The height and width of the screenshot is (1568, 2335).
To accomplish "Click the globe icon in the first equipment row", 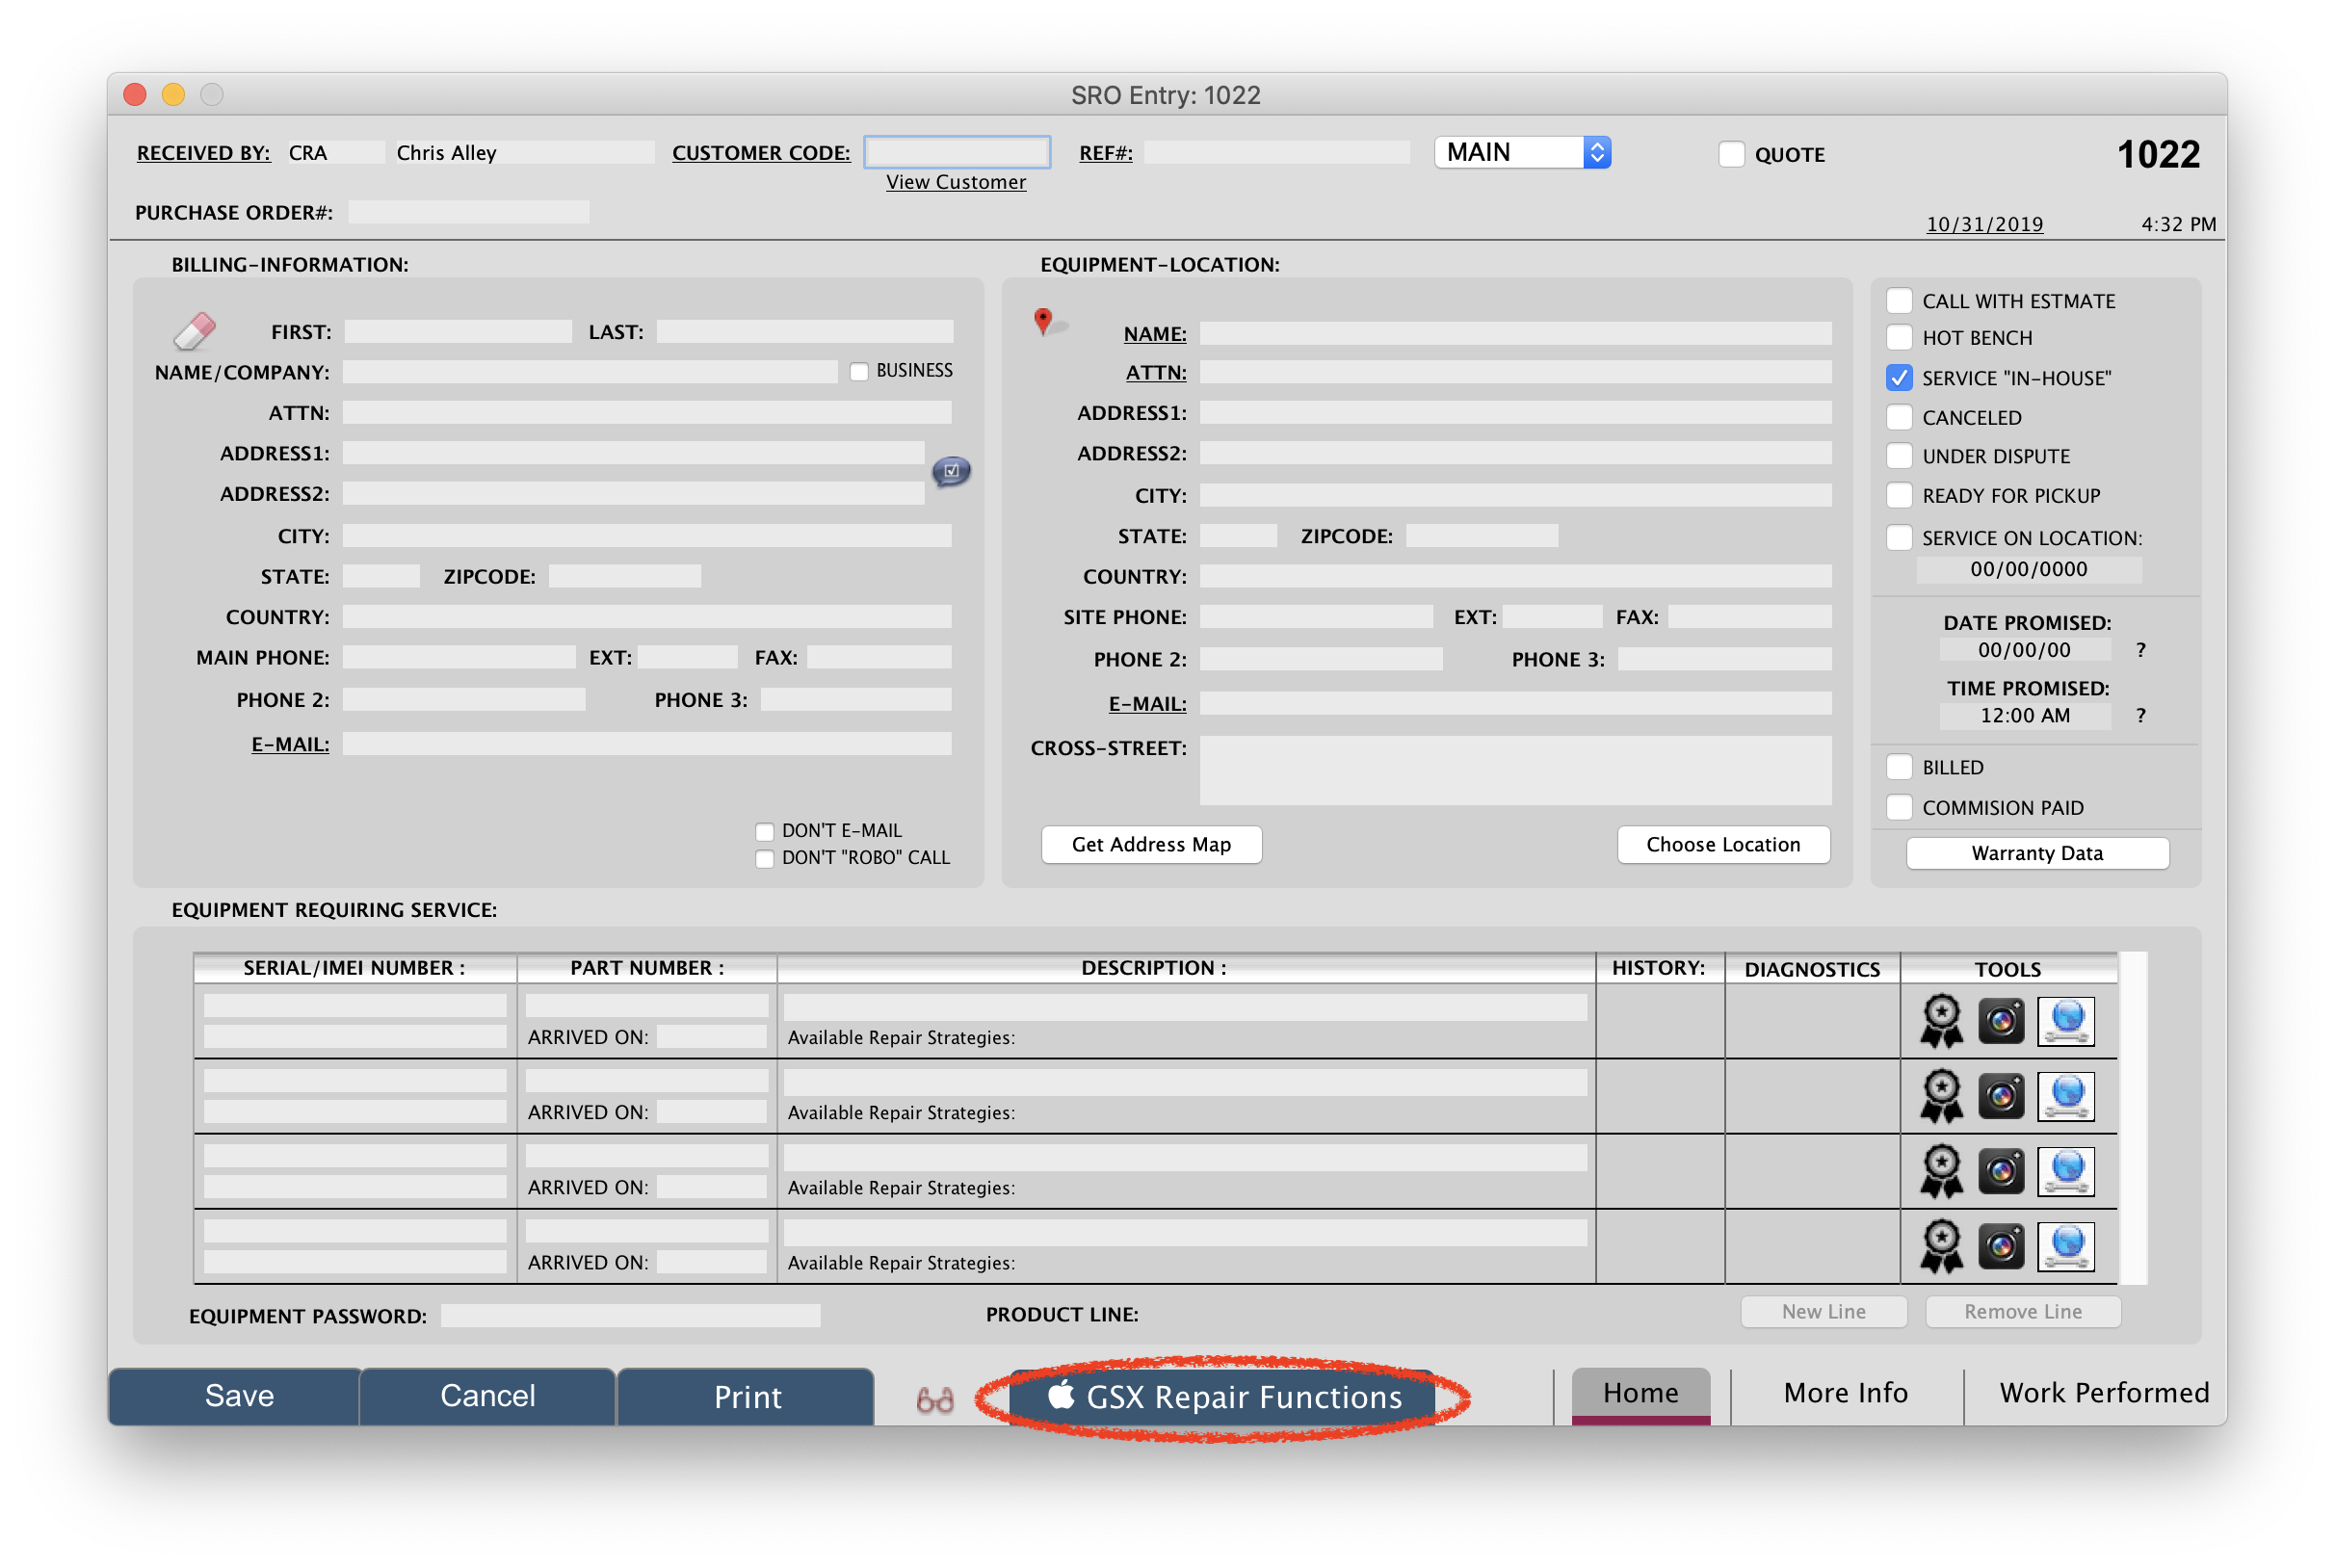I will tap(2065, 1021).
